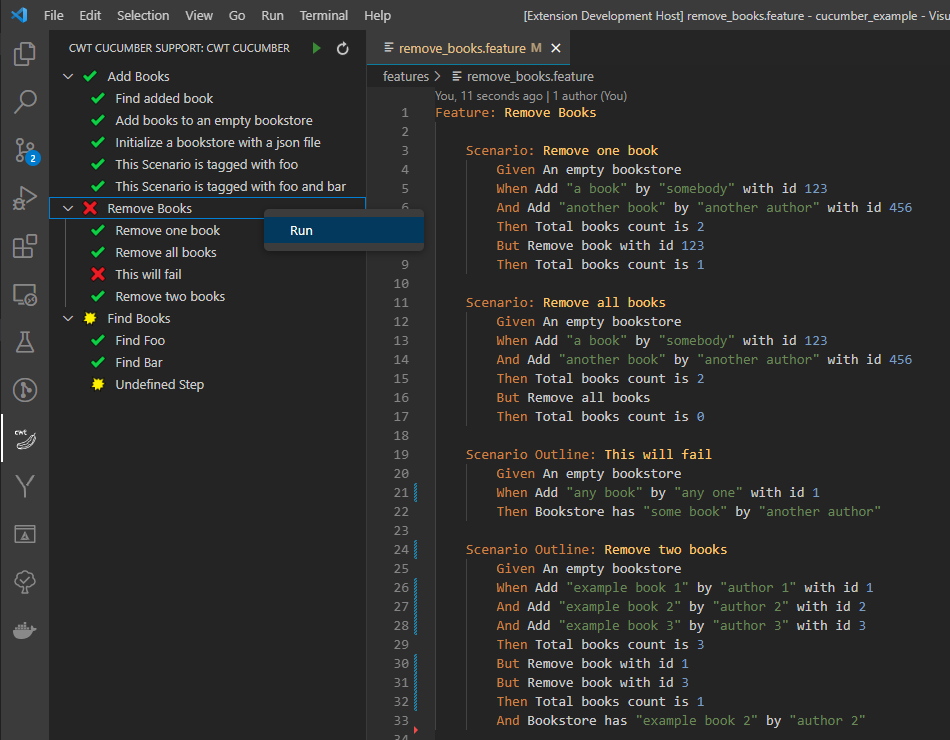Open the Remote Explorer view
This screenshot has height=740, width=950.
coord(23,293)
